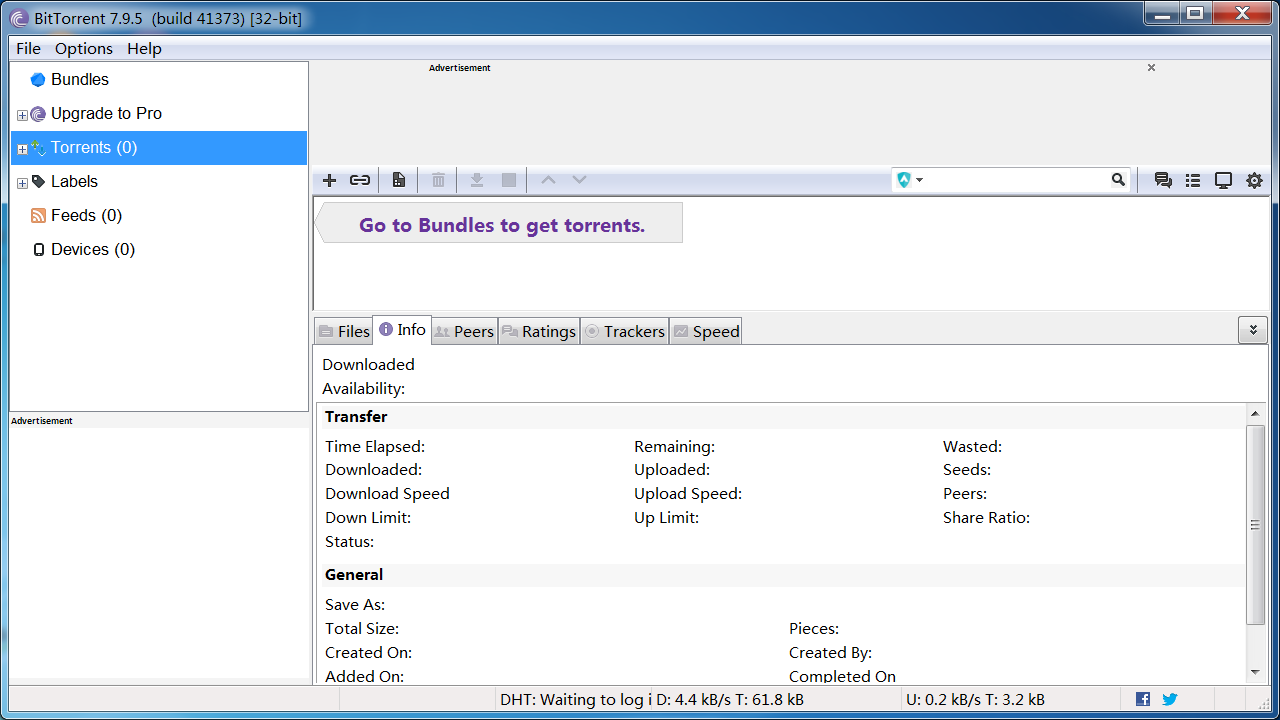Switch to the Peers tab
Image resolution: width=1280 pixels, height=720 pixels.
coord(464,331)
